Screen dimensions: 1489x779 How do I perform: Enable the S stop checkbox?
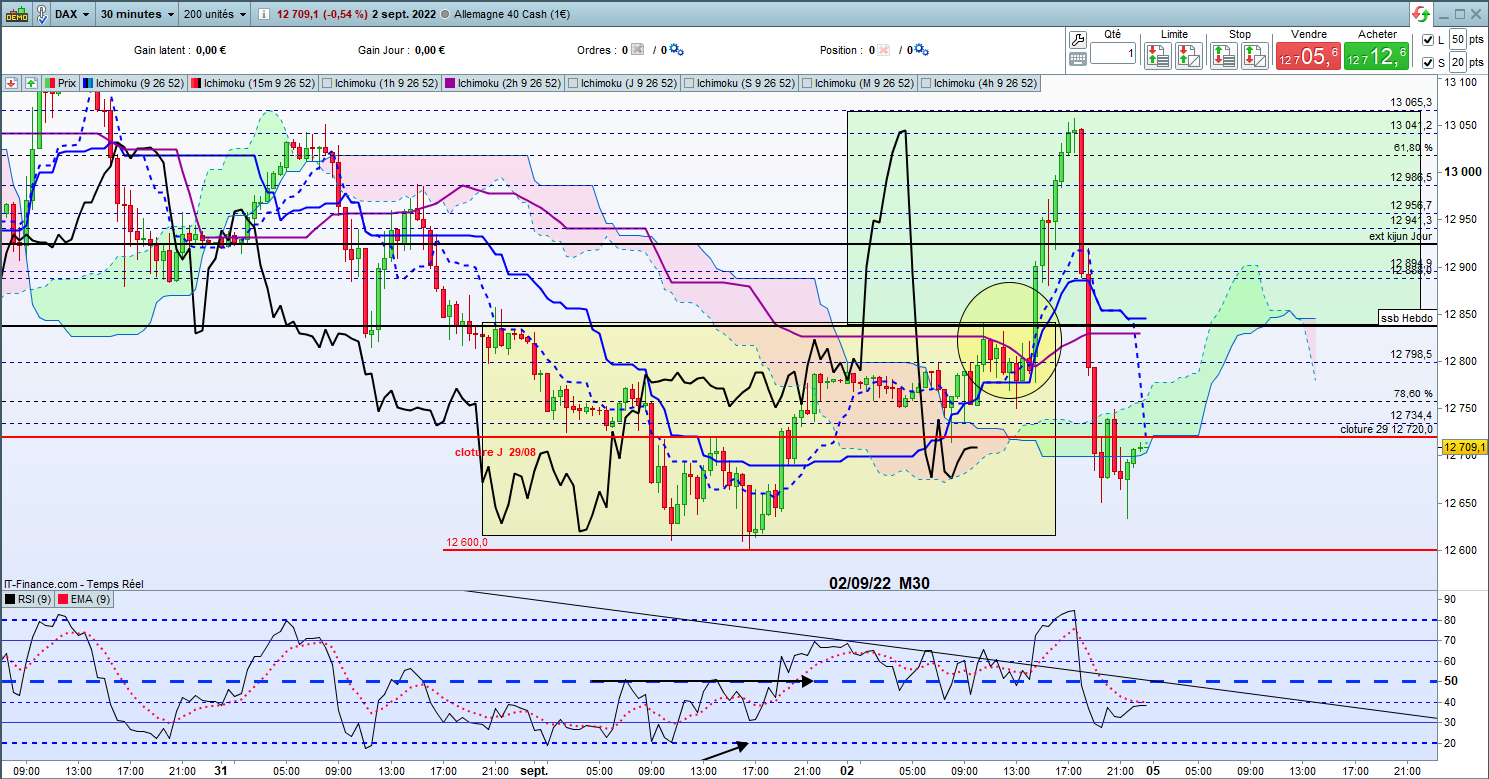(1427, 64)
